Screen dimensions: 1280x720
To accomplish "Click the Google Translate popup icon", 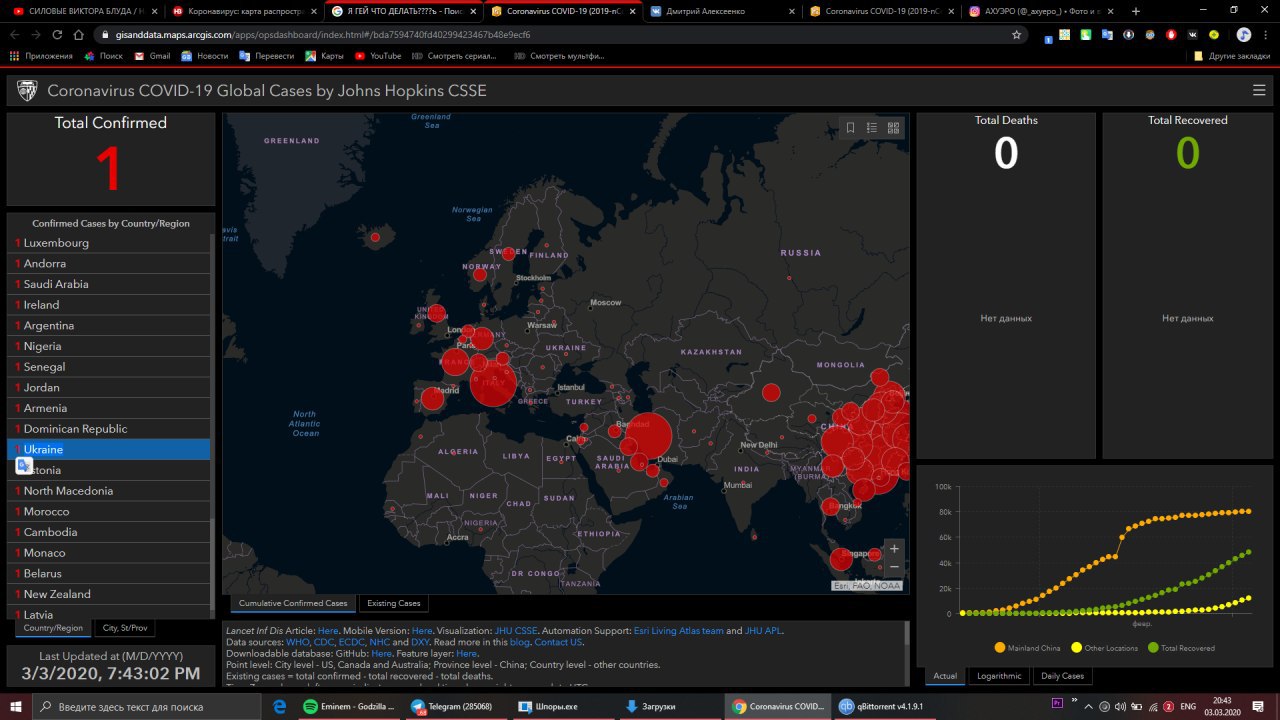I will coord(25,465).
